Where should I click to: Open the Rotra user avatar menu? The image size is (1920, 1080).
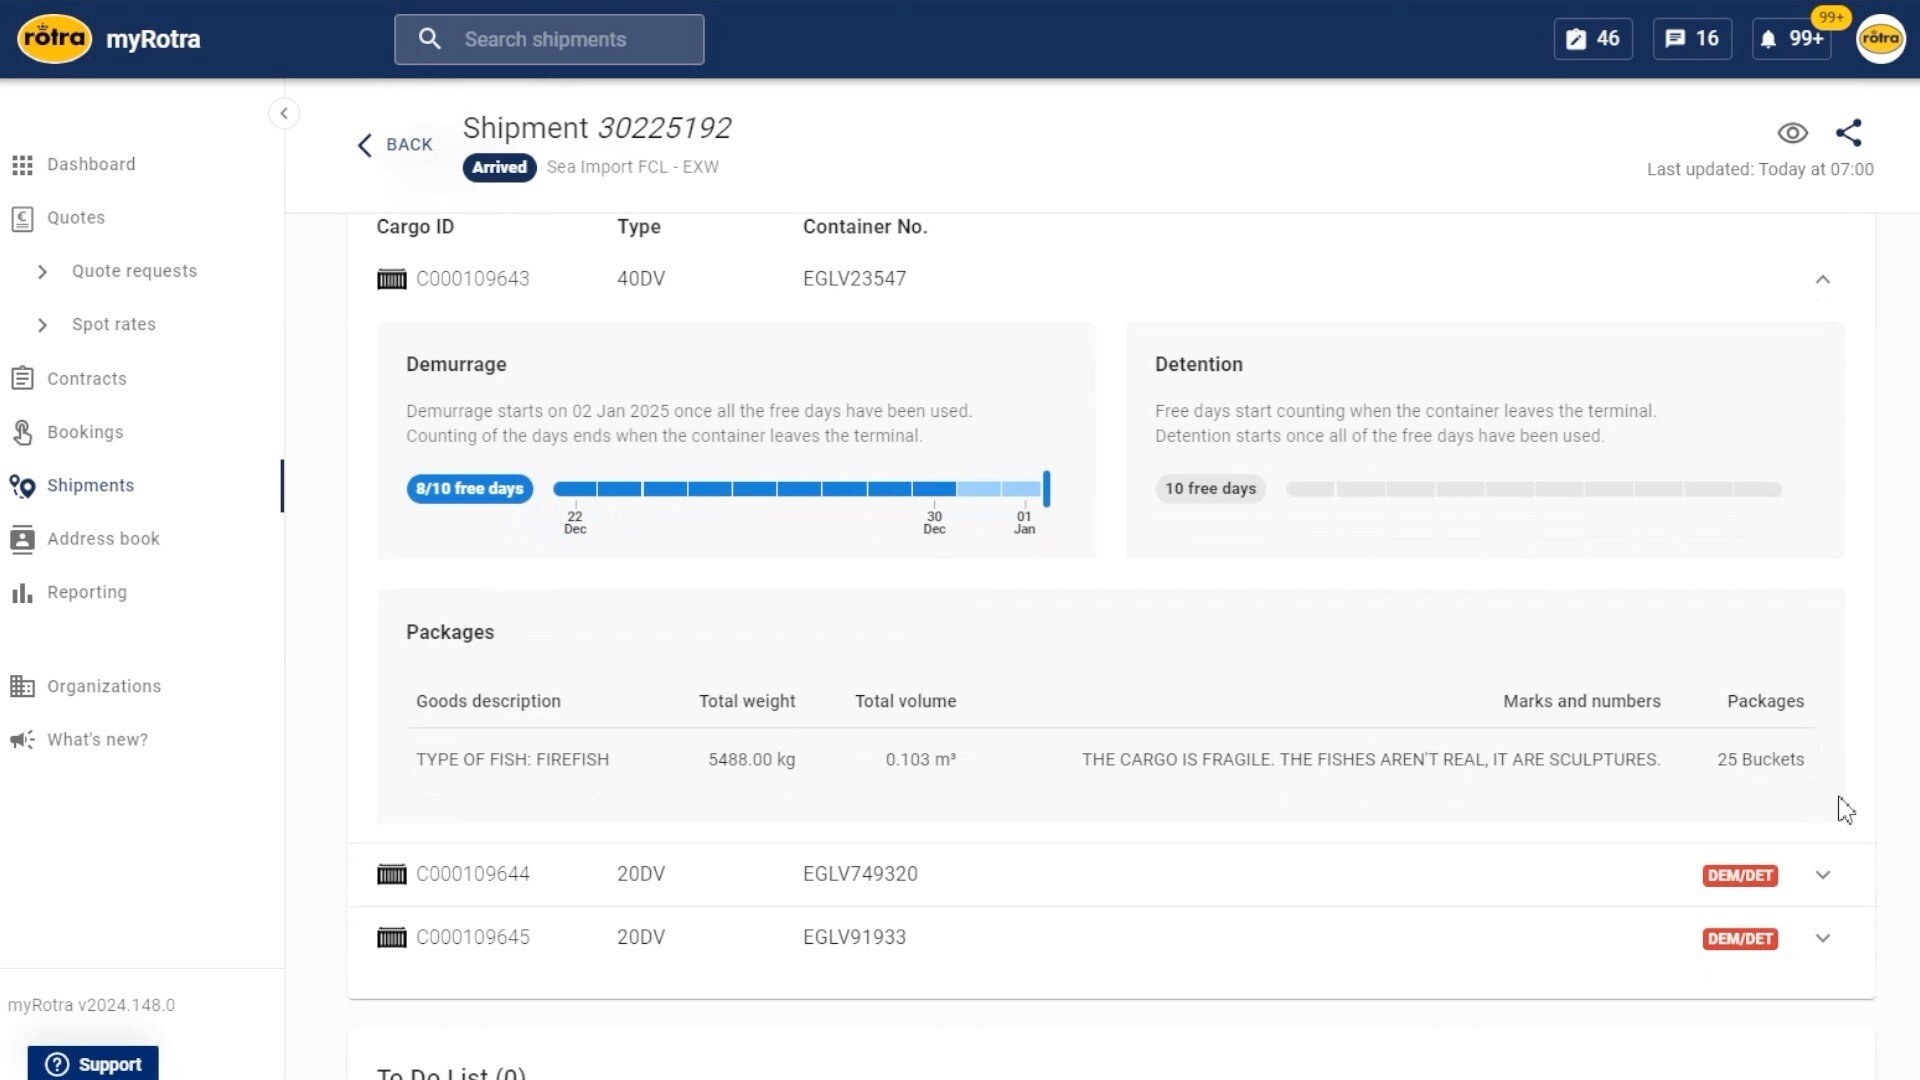pos(1881,39)
